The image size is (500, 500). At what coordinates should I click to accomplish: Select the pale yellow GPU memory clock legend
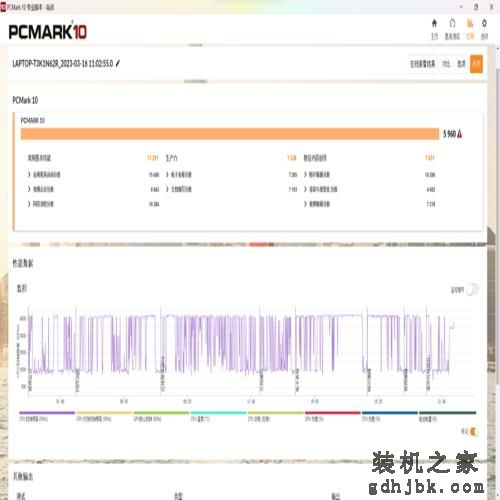pyautogui.click(x=104, y=416)
